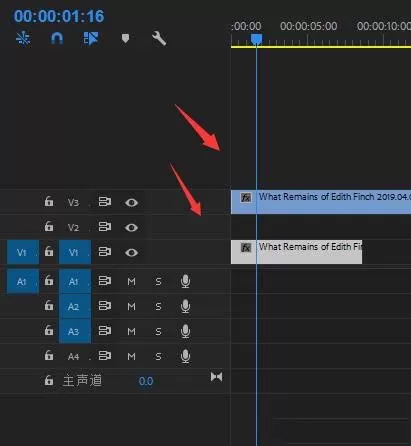This screenshot has width=411, height=446.
Task: Toggle V1 track targeting
Action: tap(75, 252)
